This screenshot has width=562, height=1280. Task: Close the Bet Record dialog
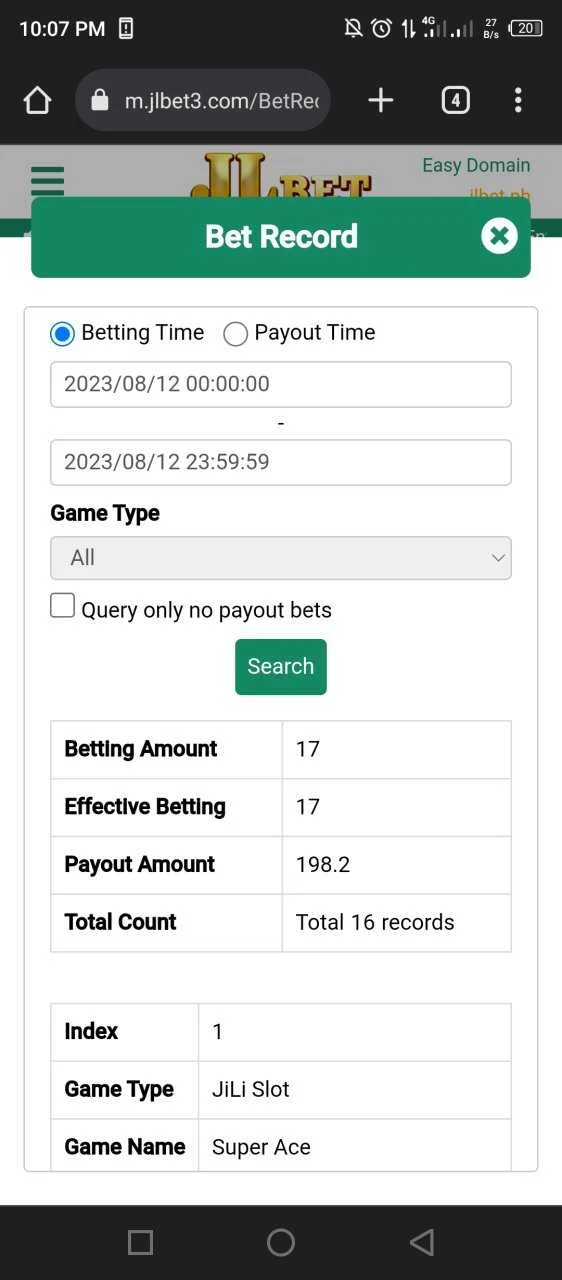(499, 236)
